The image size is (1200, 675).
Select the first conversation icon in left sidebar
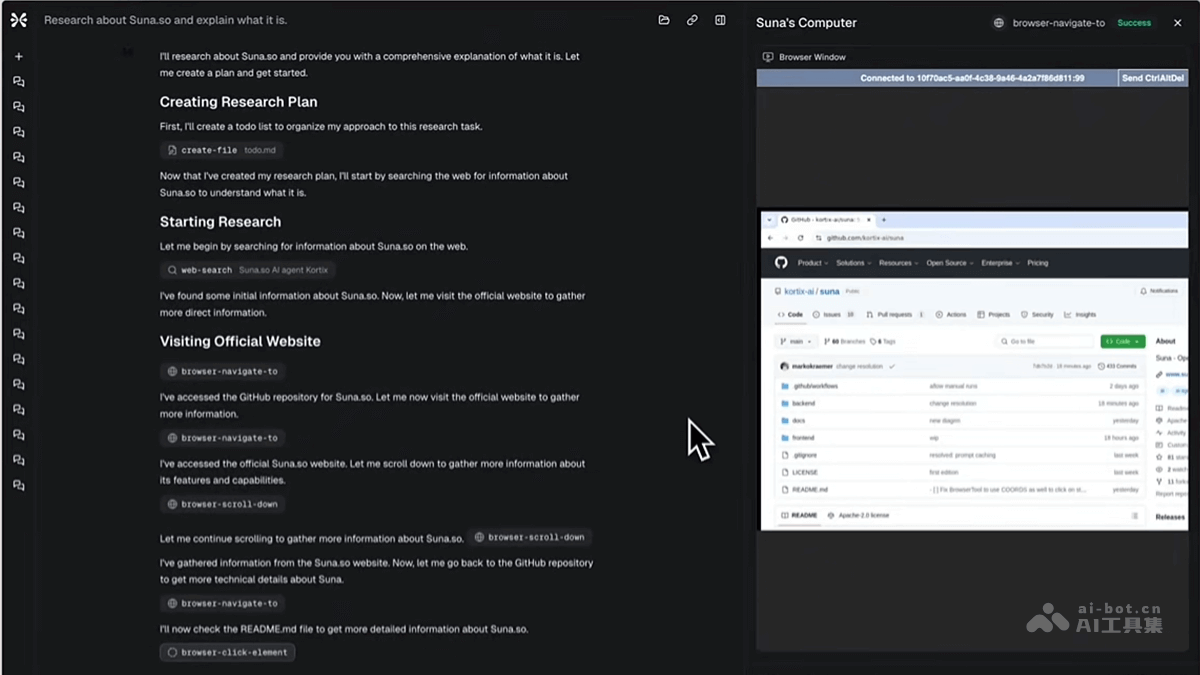click(18, 81)
